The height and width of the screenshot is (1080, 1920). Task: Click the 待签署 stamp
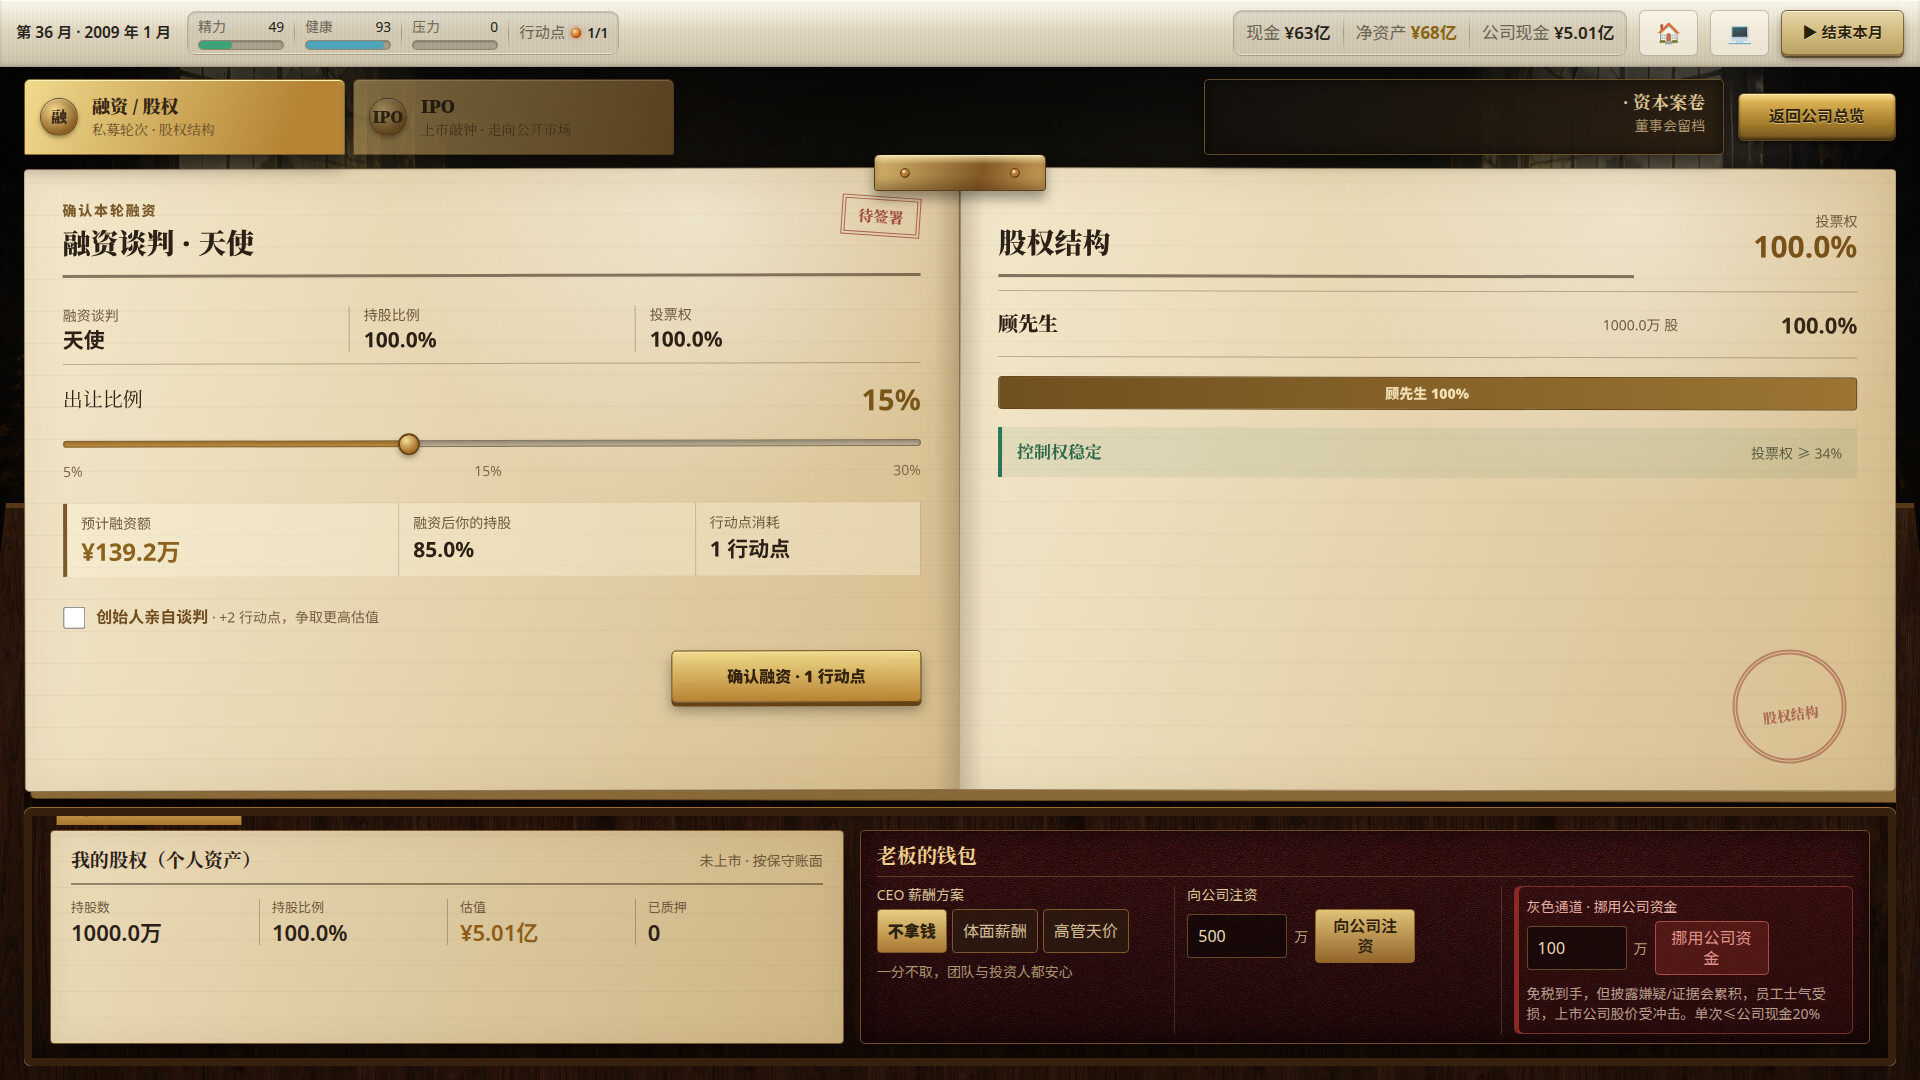[880, 216]
